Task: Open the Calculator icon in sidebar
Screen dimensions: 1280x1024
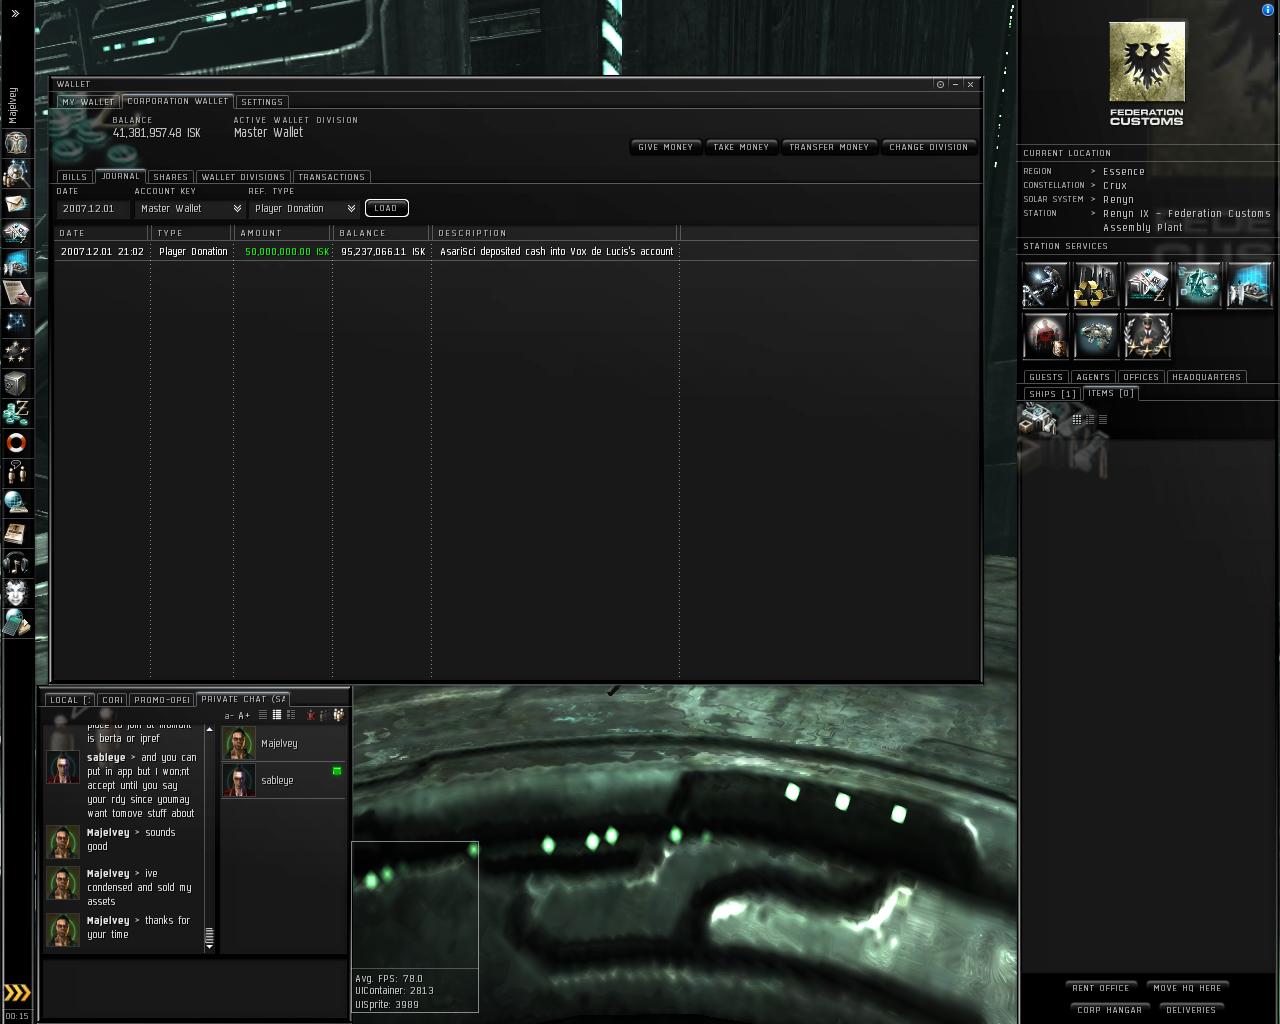Action: coord(16,623)
